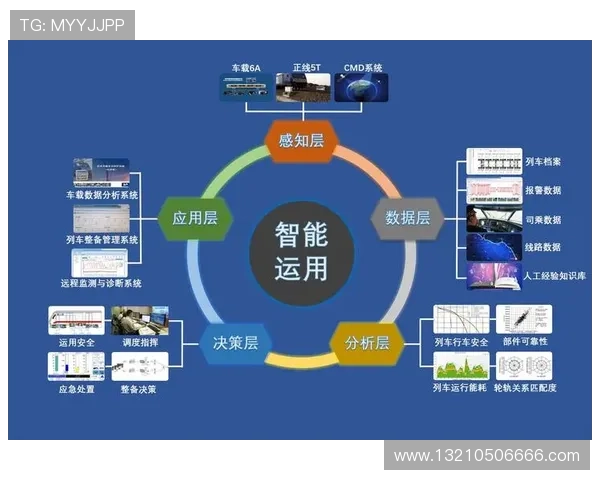600x480 pixels.
Task: Click the 列车运行能耗 caption
Action: click(x=460, y=388)
